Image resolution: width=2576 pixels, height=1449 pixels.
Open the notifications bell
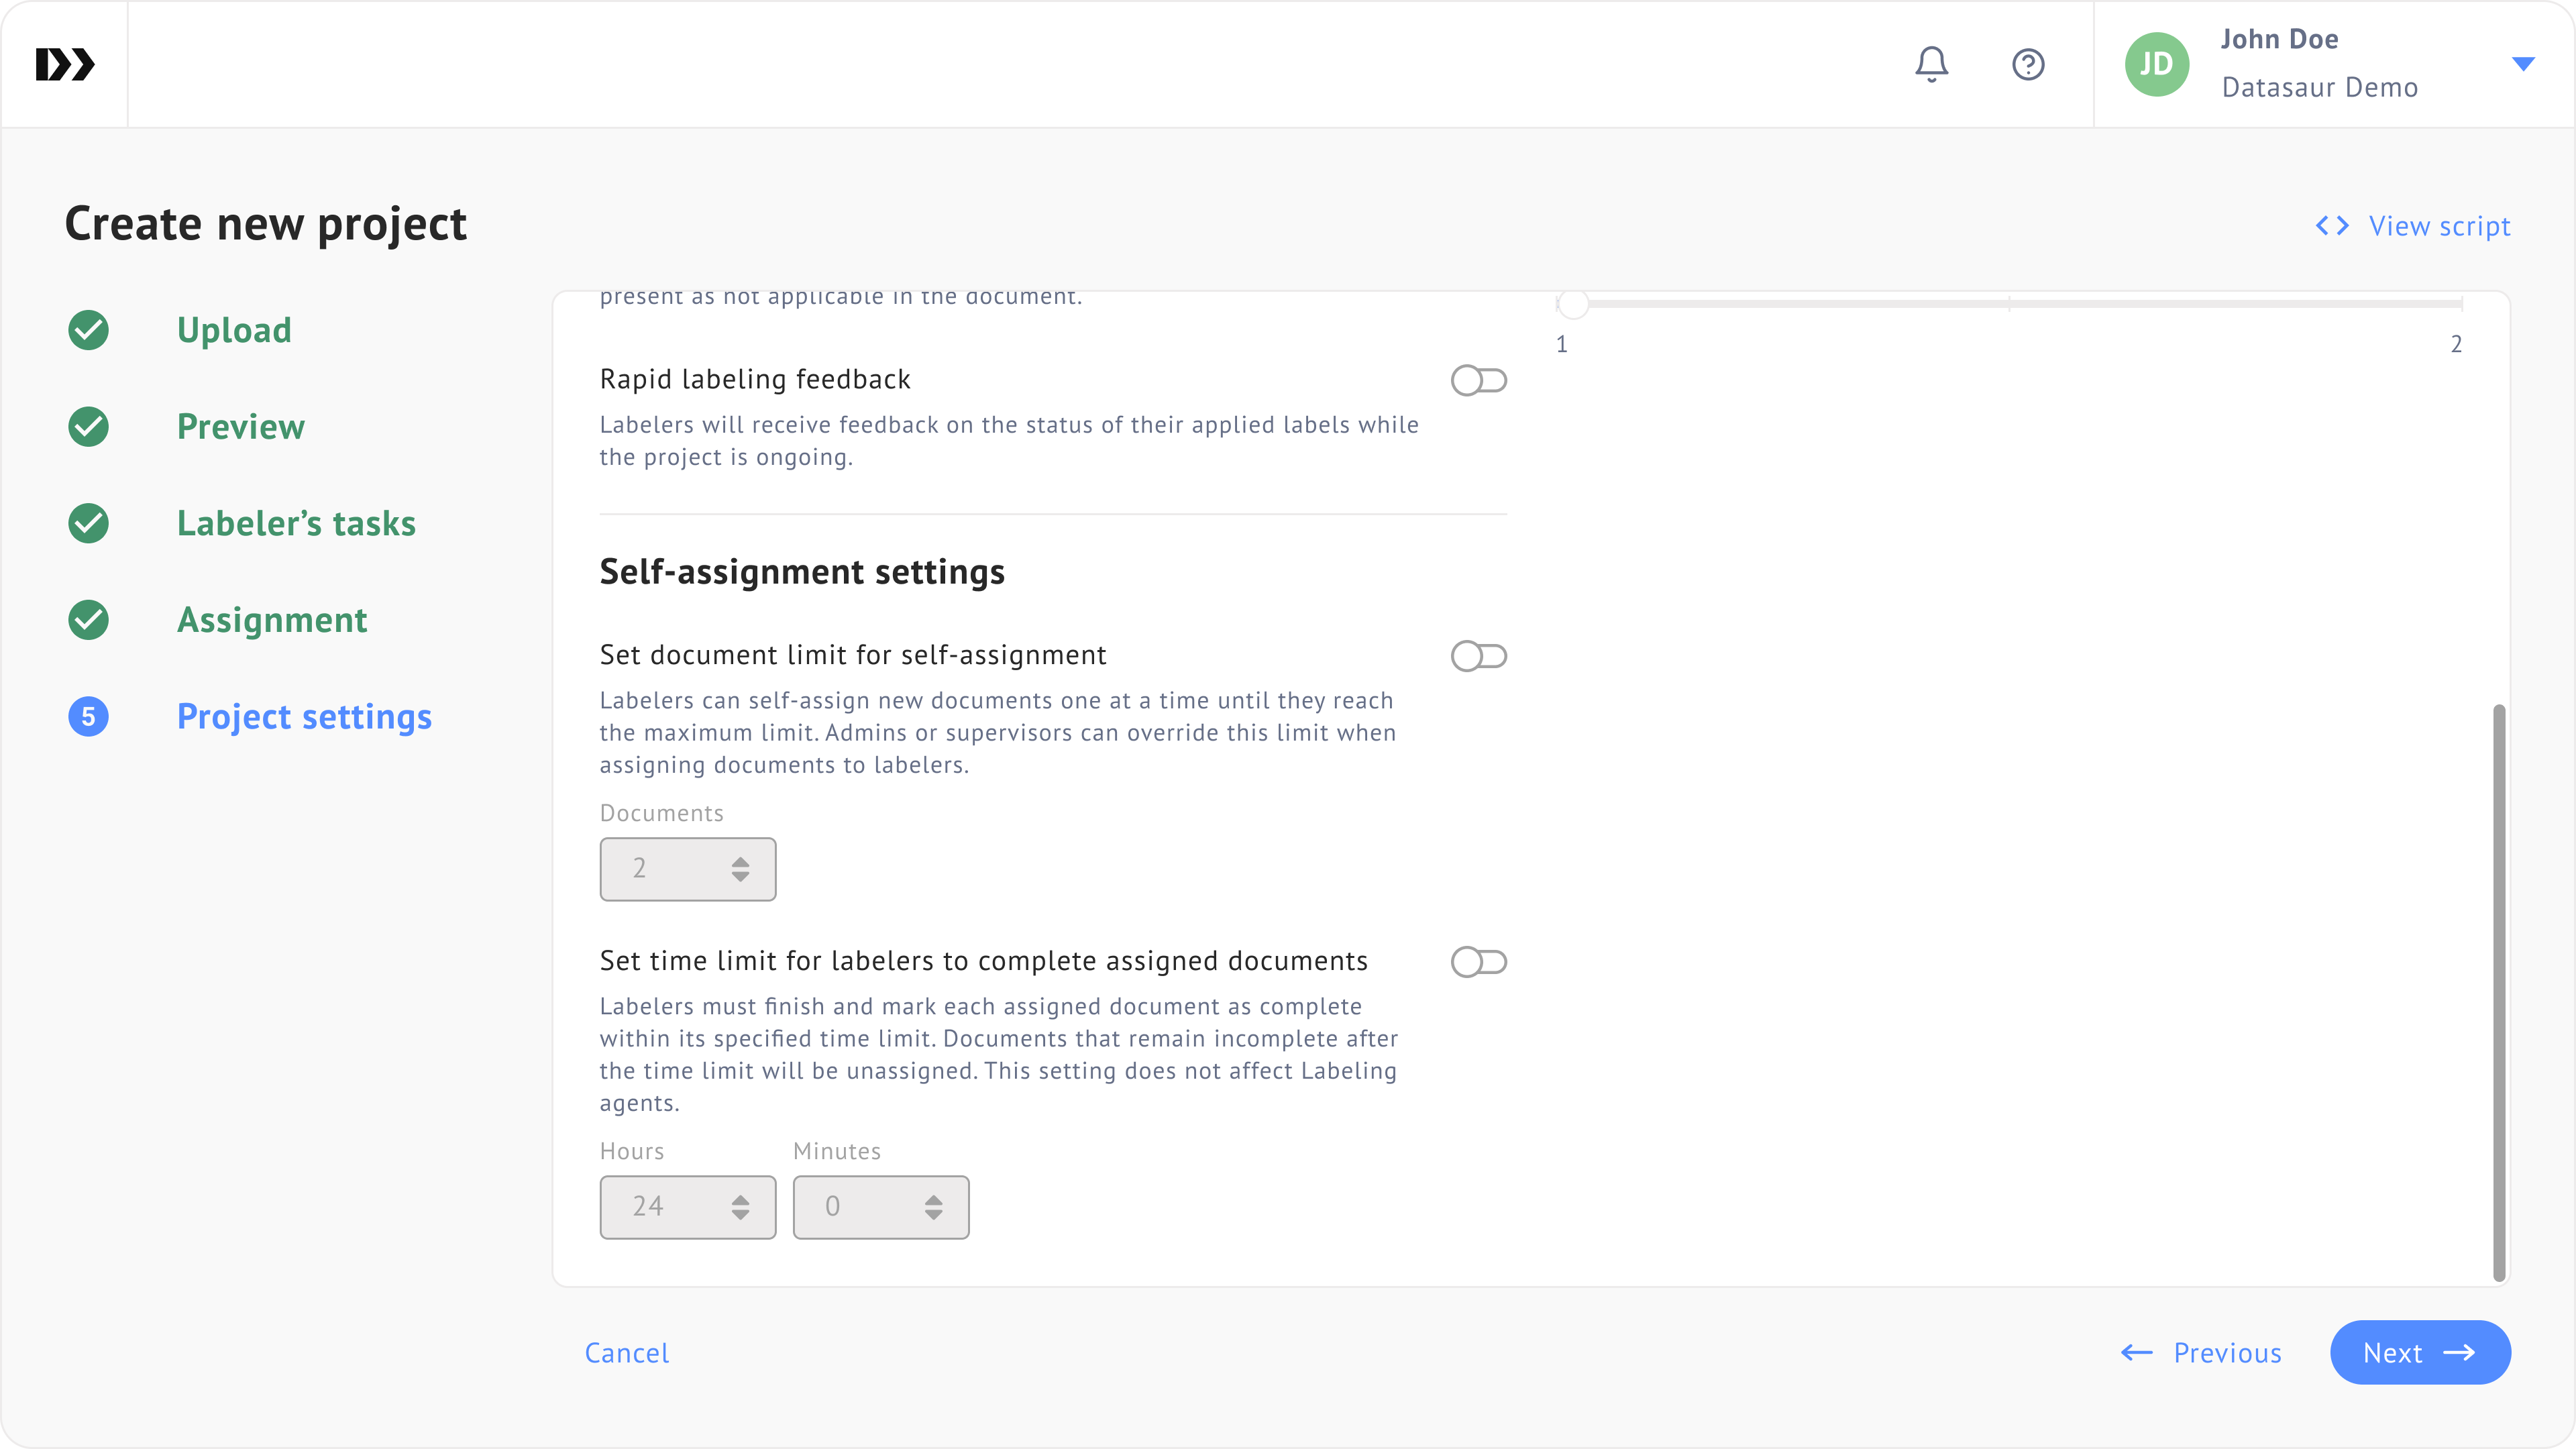coord(1931,64)
